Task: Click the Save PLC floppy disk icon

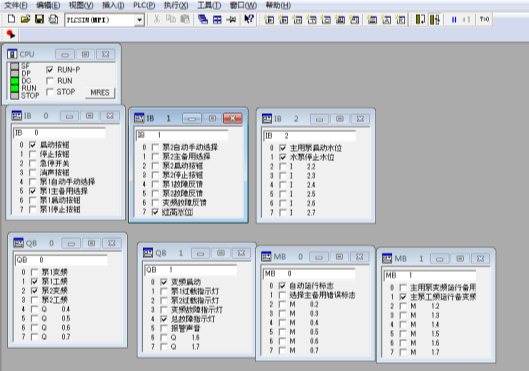Action: coord(39,19)
